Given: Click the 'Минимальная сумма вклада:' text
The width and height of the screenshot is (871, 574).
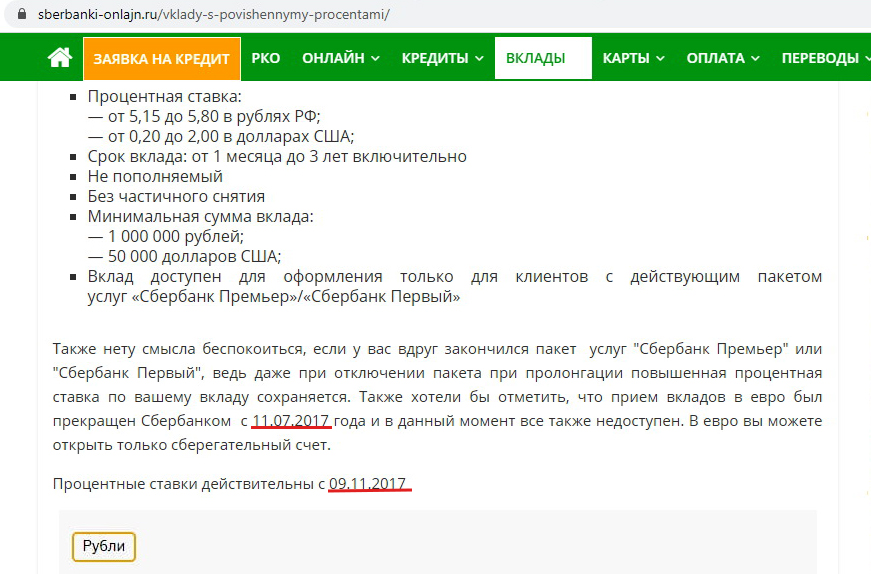Looking at the screenshot, I should tap(201, 217).
